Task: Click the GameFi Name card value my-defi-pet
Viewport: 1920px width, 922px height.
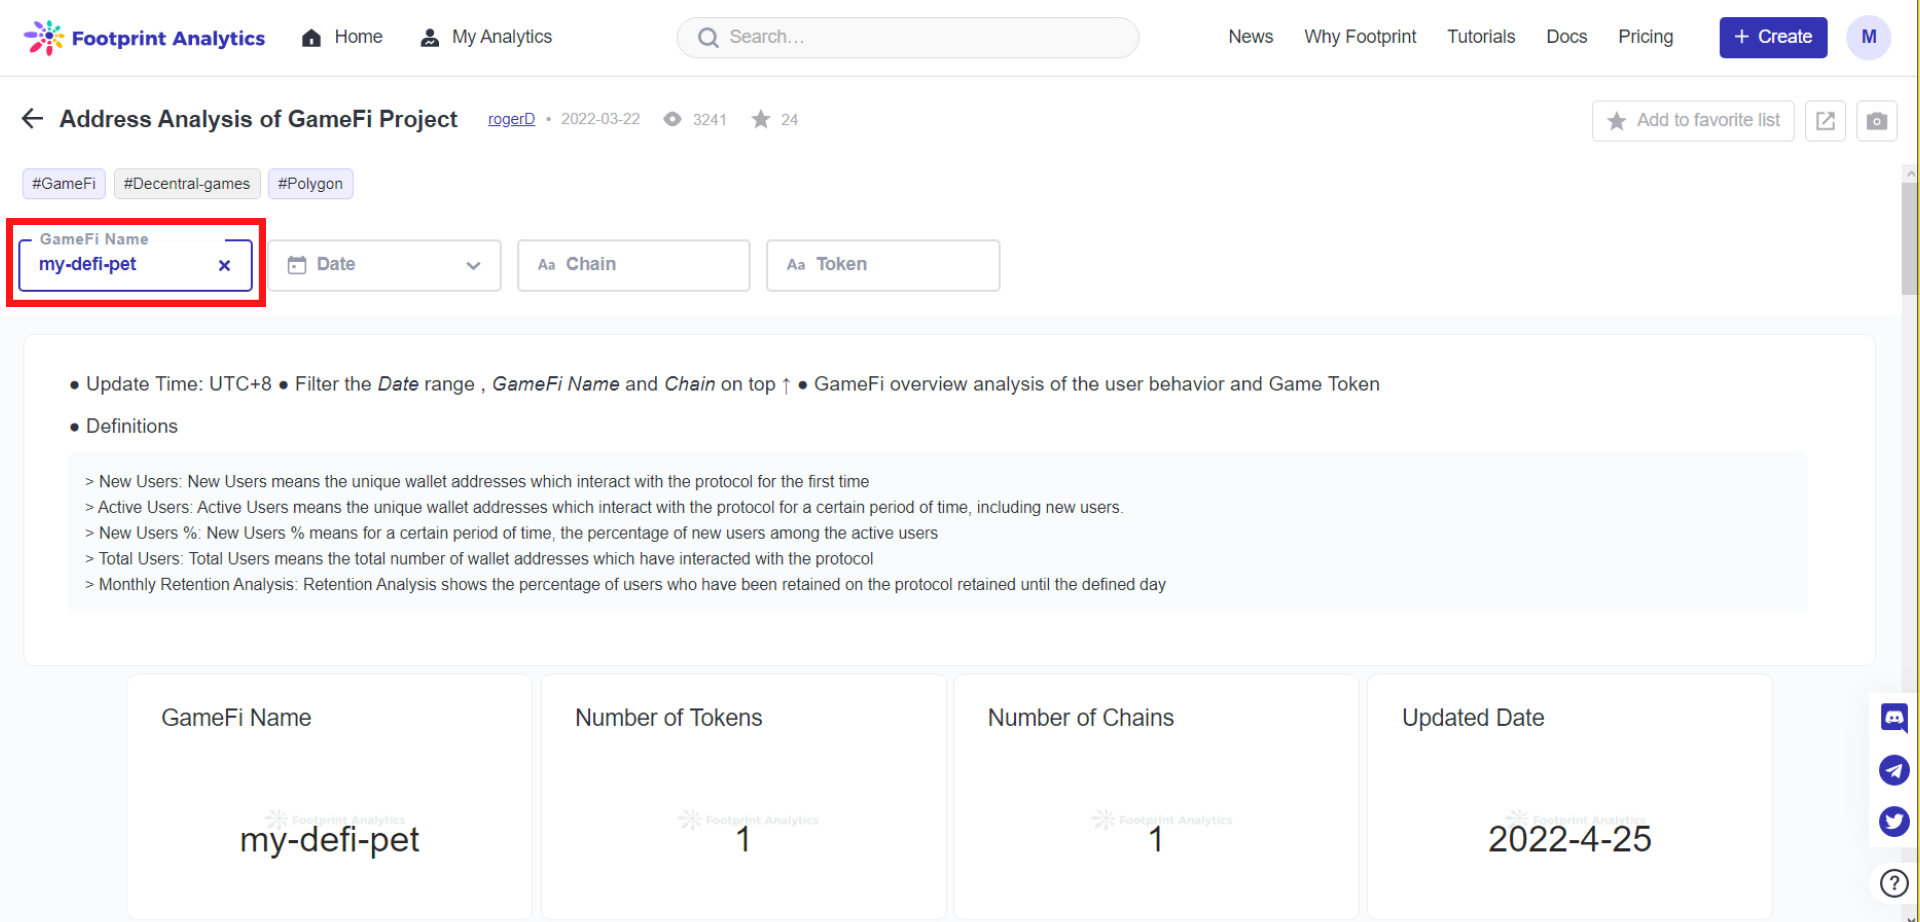Action: pyautogui.click(x=329, y=840)
